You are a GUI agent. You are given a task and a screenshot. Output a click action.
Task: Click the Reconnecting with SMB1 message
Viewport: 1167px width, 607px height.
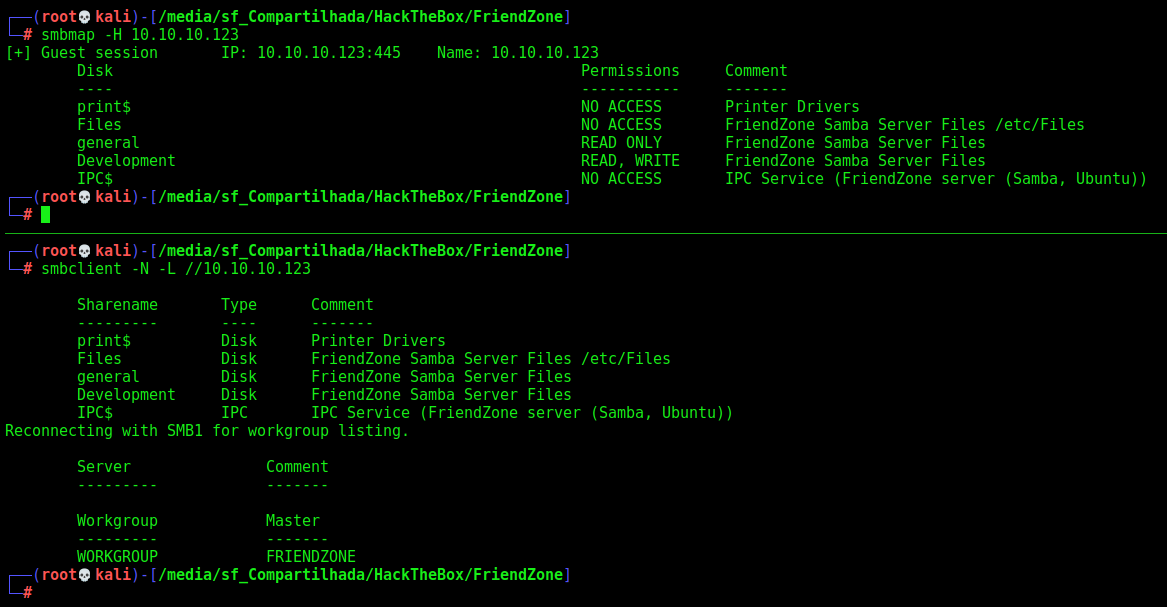(x=207, y=431)
